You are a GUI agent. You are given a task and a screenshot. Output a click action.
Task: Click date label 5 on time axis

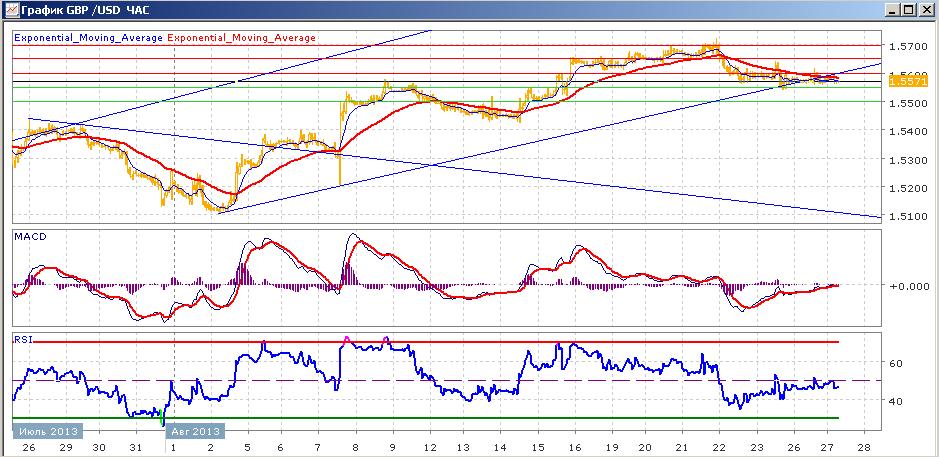[x=247, y=447]
